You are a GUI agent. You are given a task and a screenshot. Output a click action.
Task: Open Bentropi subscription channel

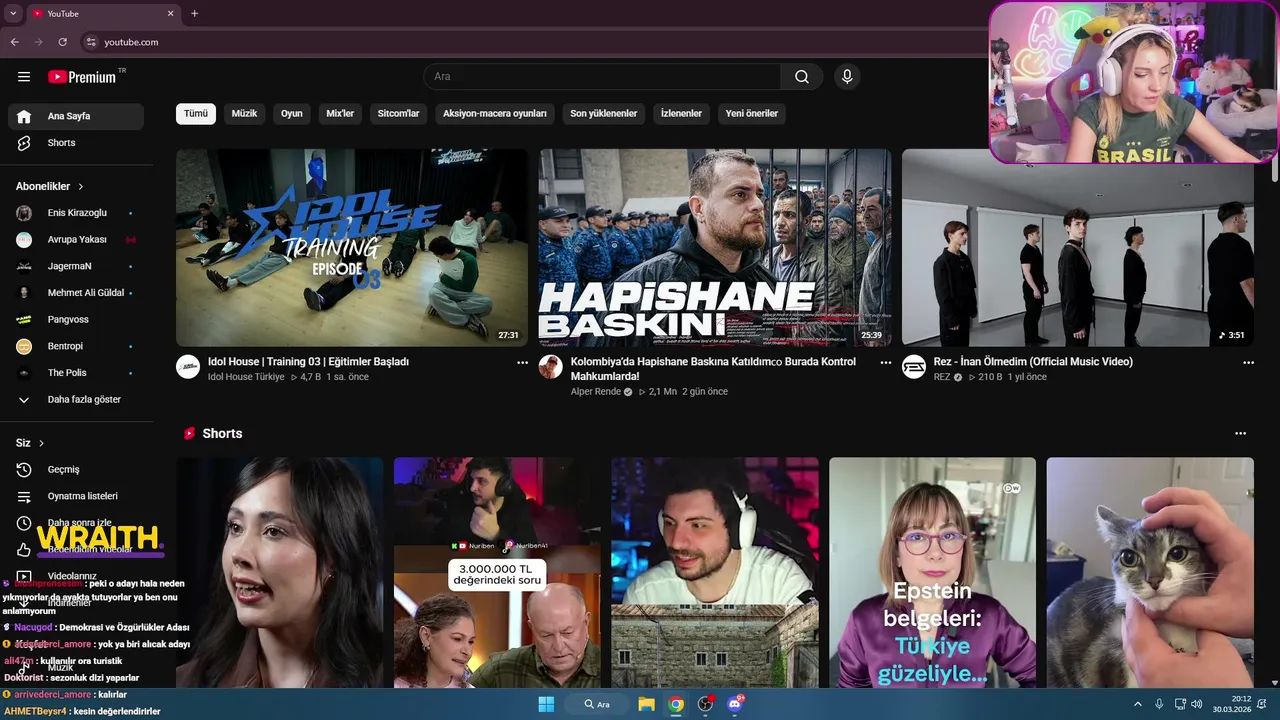[x=76, y=346]
